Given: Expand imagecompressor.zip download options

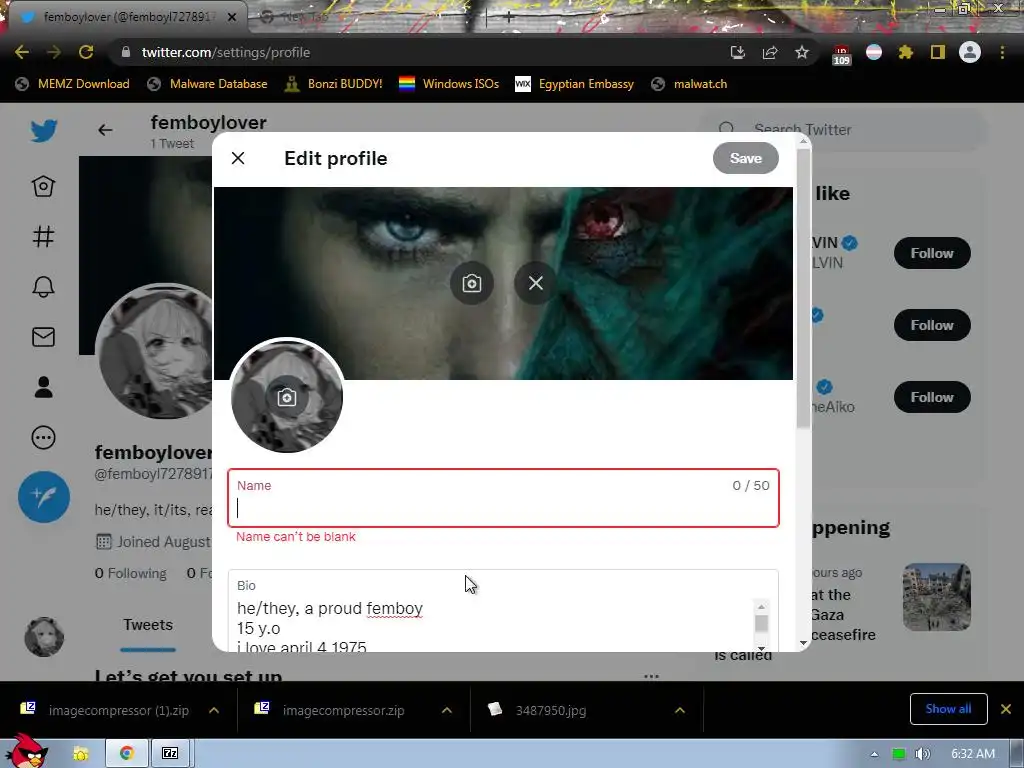Looking at the screenshot, I should 447,710.
